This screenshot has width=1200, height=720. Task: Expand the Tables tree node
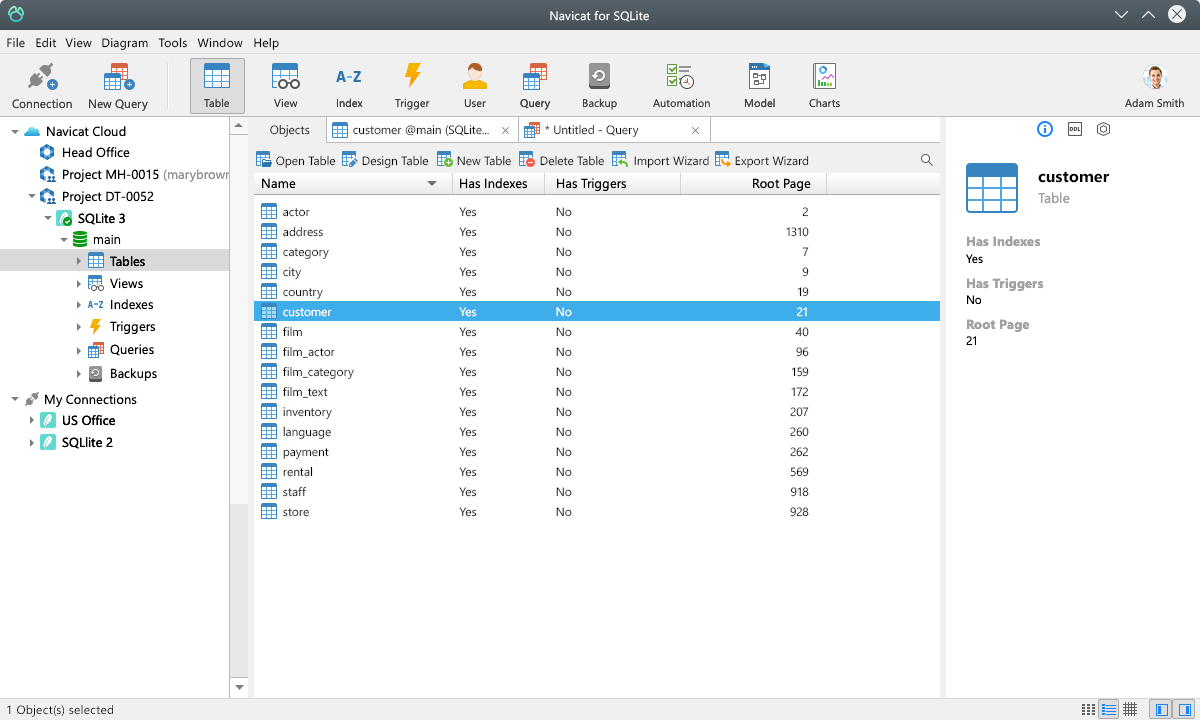[80, 261]
